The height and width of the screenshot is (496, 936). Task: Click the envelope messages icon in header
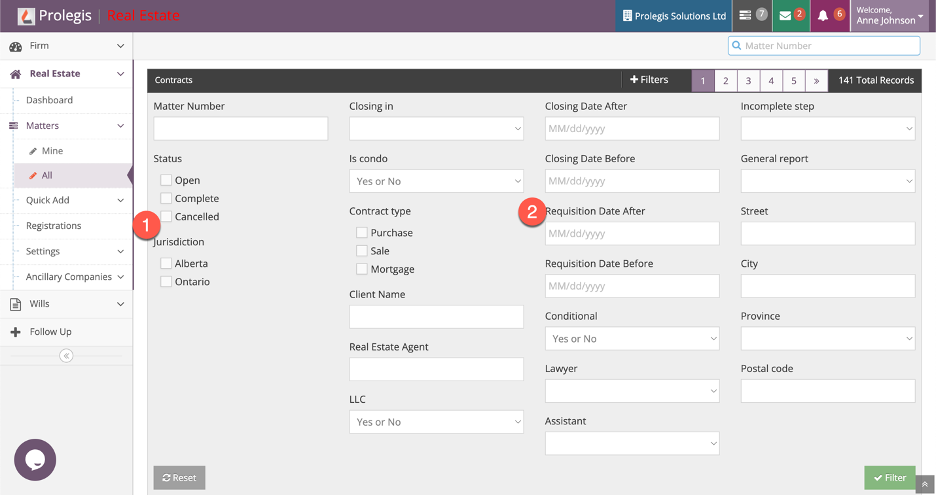tap(785, 16)
